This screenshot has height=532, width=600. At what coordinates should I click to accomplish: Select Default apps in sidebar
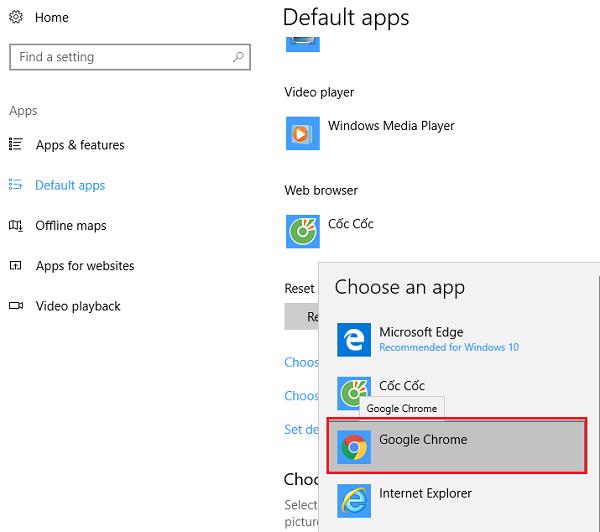(x=70, y=185)
